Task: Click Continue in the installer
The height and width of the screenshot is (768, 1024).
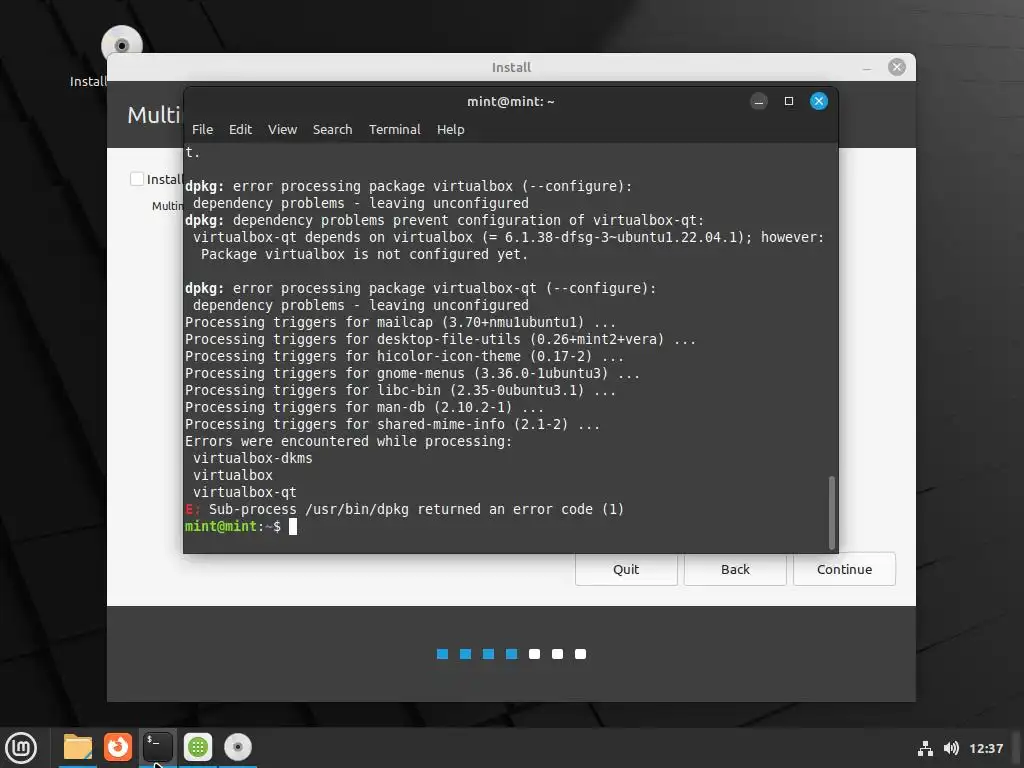Action: coord(844,569)
